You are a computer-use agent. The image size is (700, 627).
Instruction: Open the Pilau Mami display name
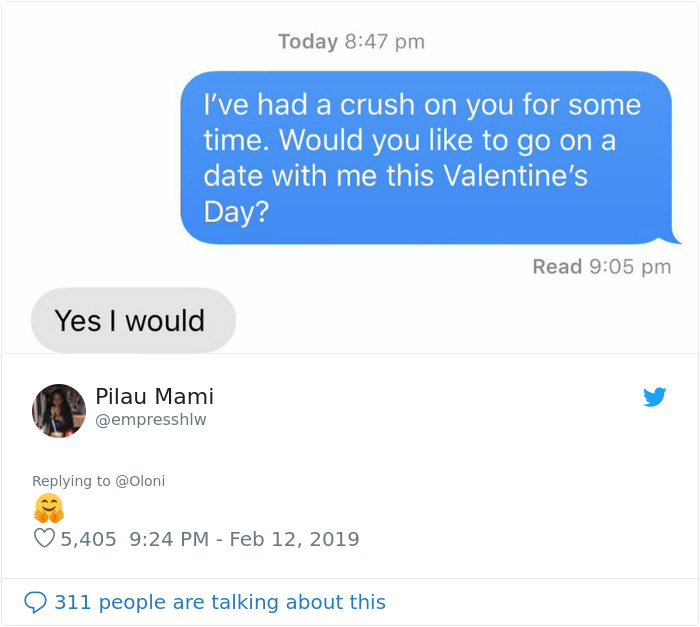tap(154, 396)
